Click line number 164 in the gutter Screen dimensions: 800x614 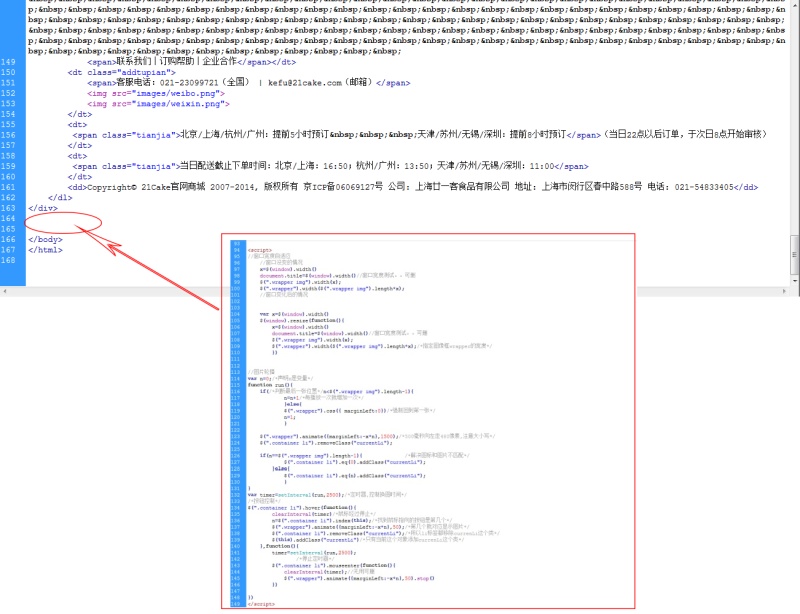click(8, 218)
